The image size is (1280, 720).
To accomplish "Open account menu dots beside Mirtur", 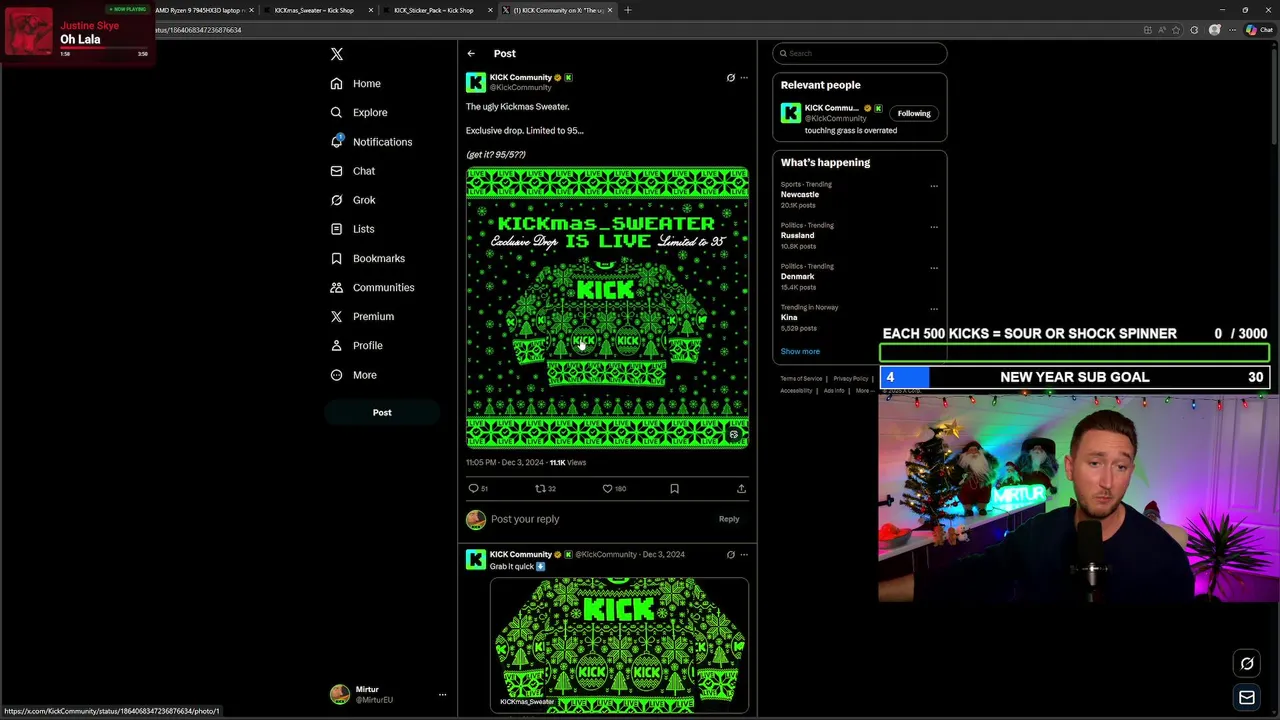I will (x=442, y=695).
